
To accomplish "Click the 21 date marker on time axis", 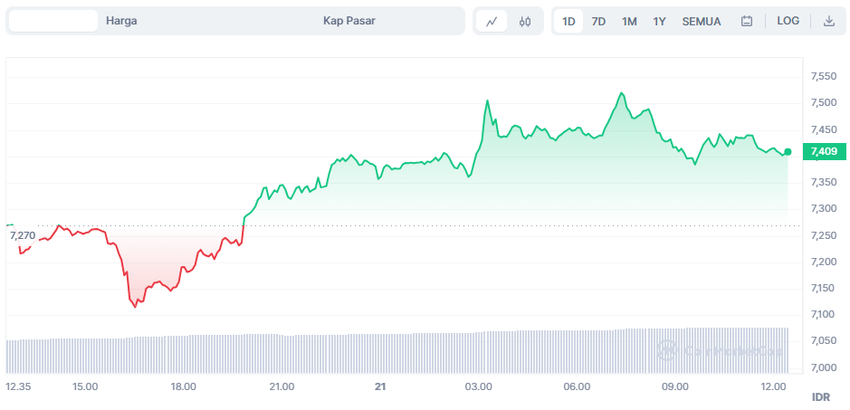I will 380,386.
